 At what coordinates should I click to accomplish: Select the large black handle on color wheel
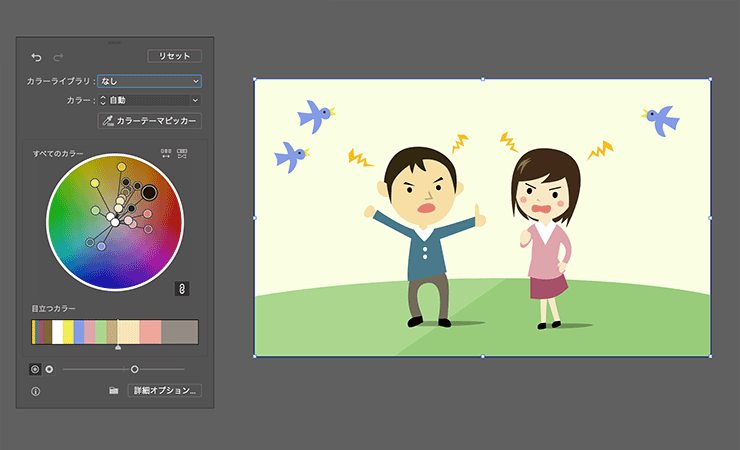[149, 192]
